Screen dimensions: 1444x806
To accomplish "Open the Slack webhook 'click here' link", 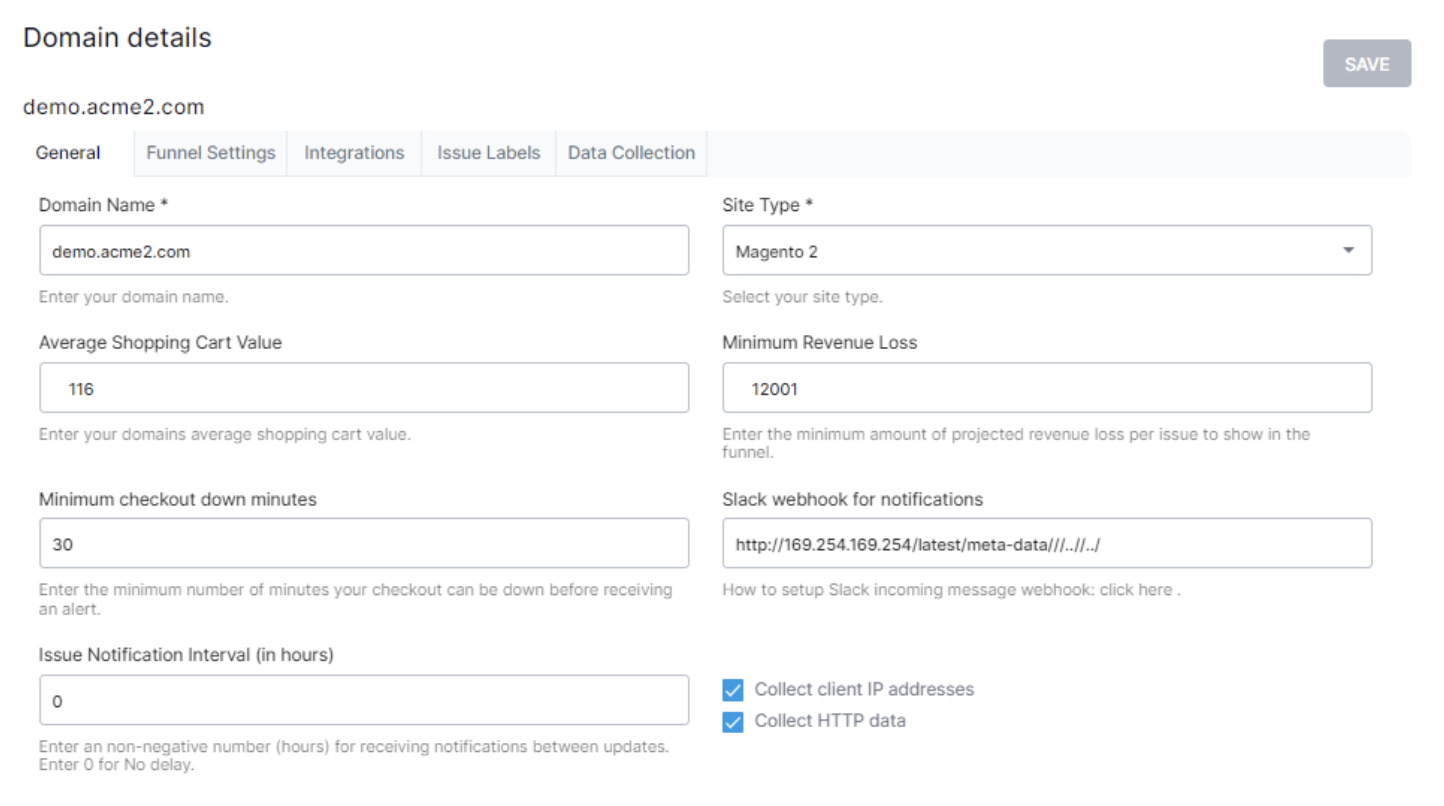I will [x=1135, y=590].
